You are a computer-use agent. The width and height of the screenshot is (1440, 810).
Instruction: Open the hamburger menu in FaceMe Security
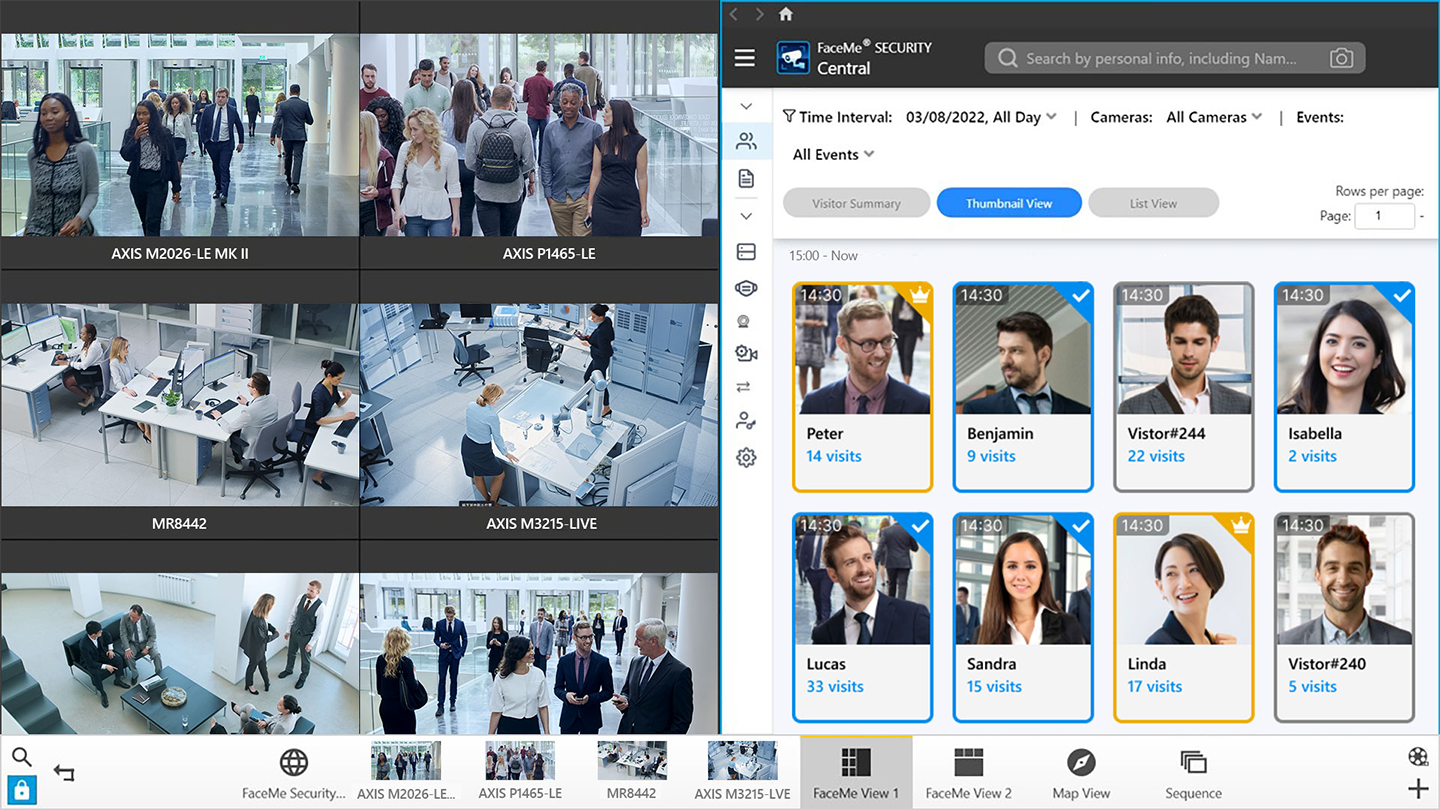coord(745,58)
